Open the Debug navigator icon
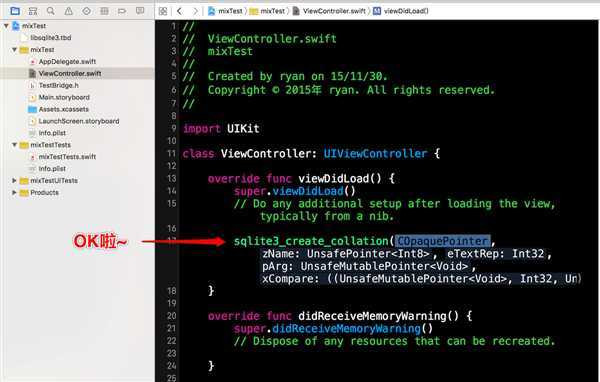The width and height of the screenshot is (600, 382). coord(104,11)
